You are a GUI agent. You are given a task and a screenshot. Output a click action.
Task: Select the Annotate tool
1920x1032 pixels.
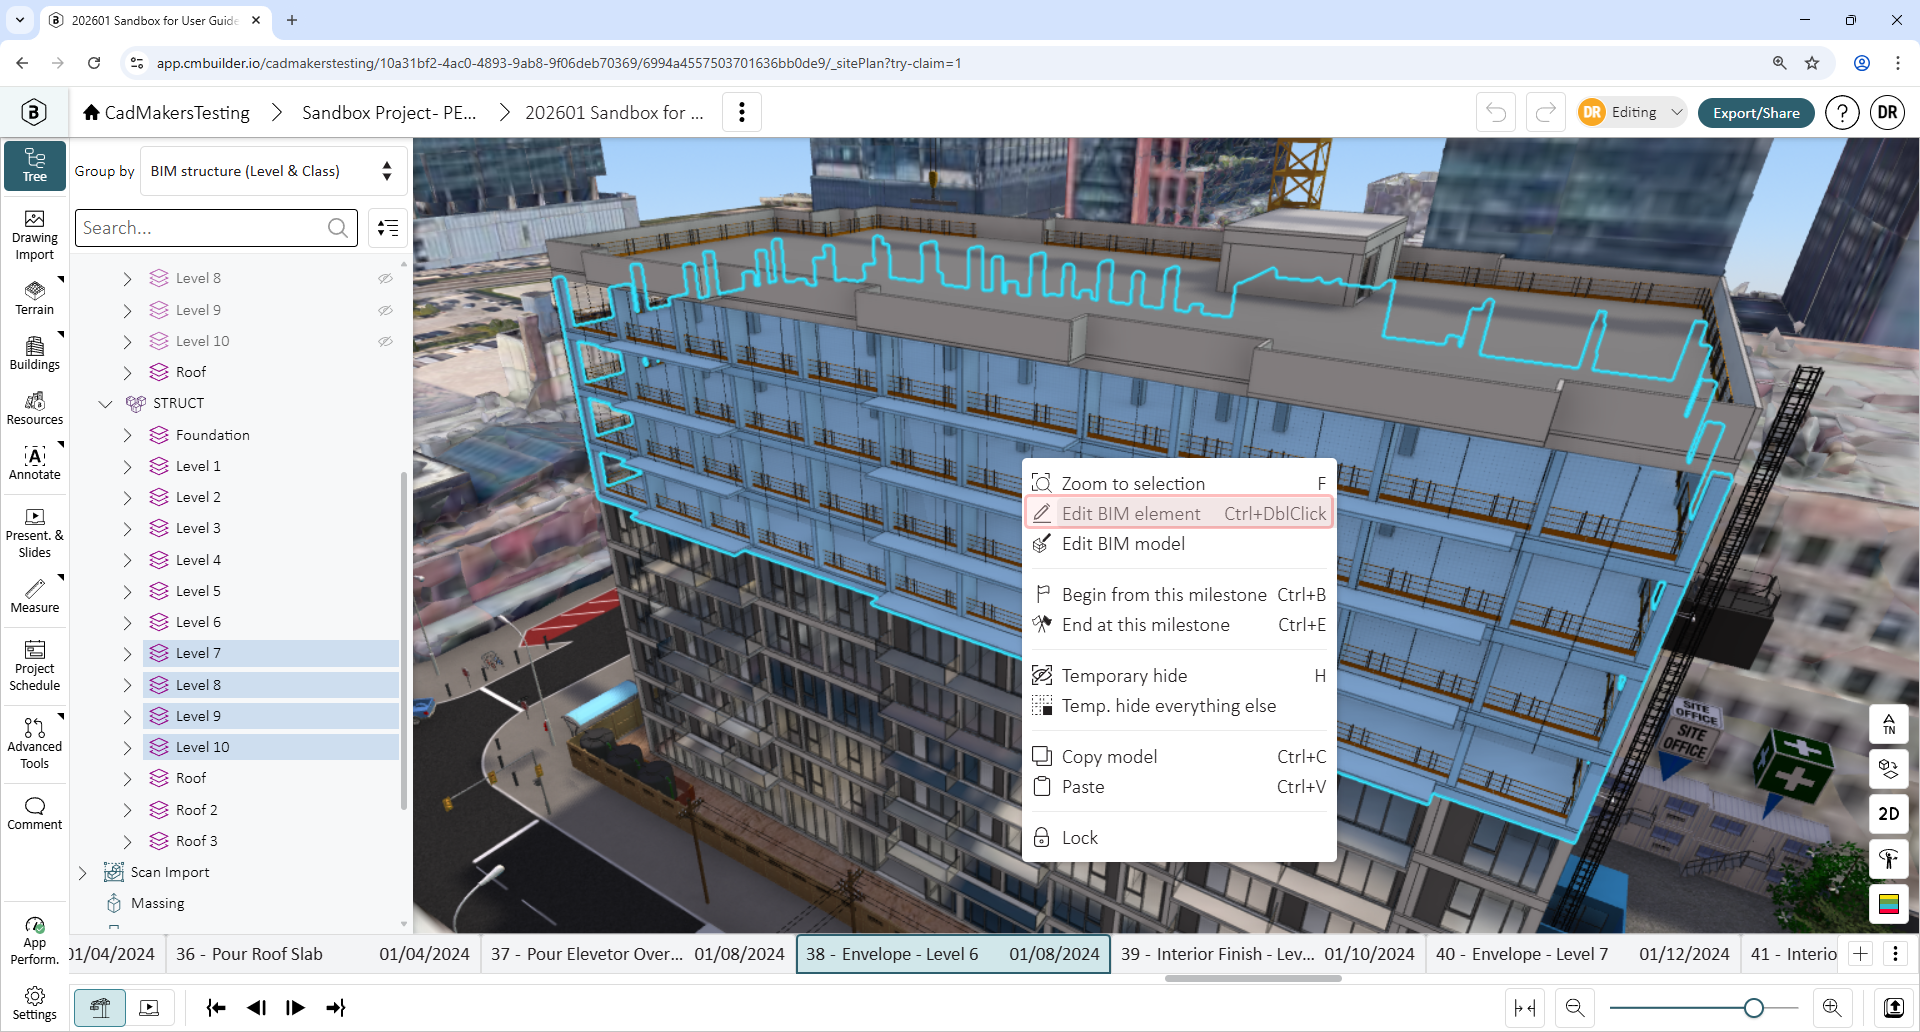point(35,463)
